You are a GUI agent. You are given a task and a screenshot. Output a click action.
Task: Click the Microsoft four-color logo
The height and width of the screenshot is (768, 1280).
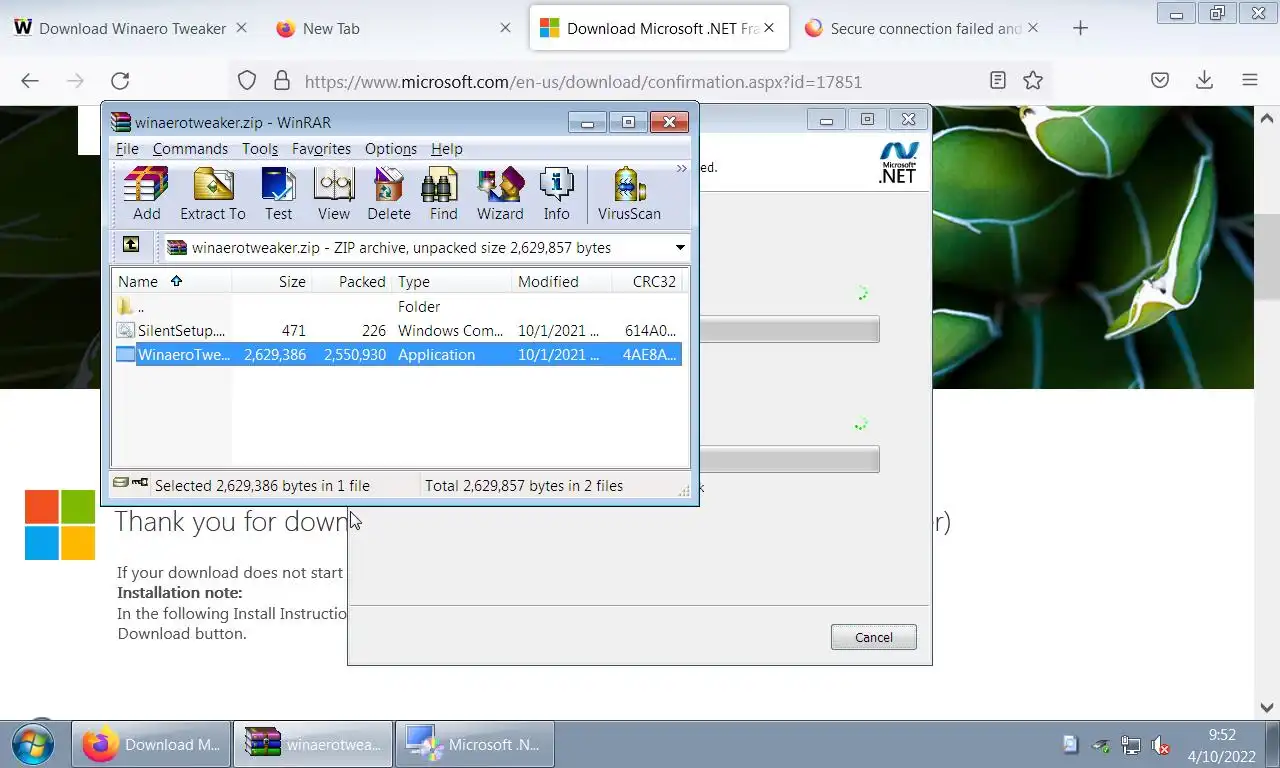point(60,525)
